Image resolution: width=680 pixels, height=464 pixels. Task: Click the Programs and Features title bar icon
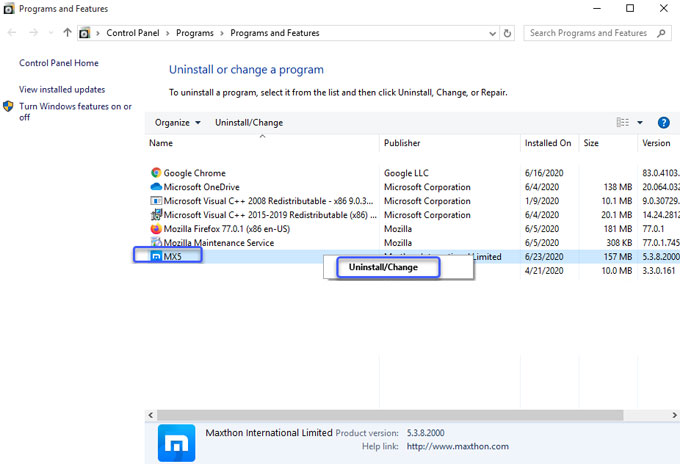(9, 9)
